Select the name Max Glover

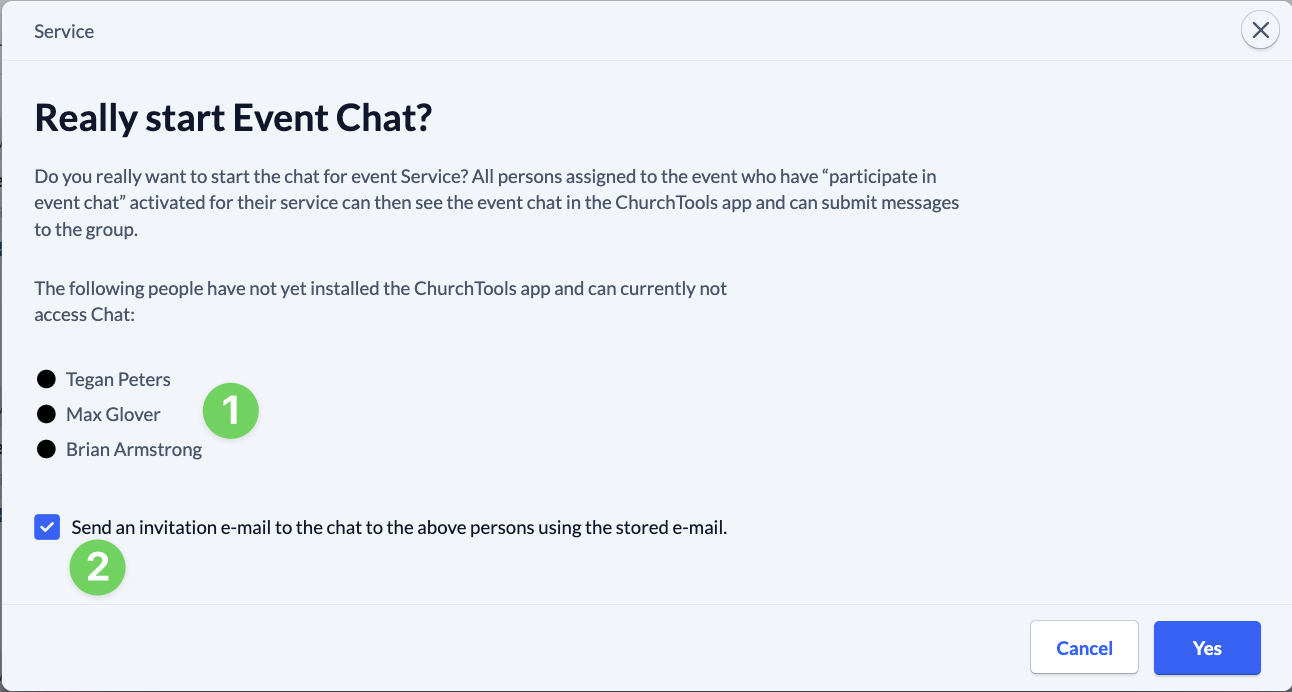click(x=113, y=414)
